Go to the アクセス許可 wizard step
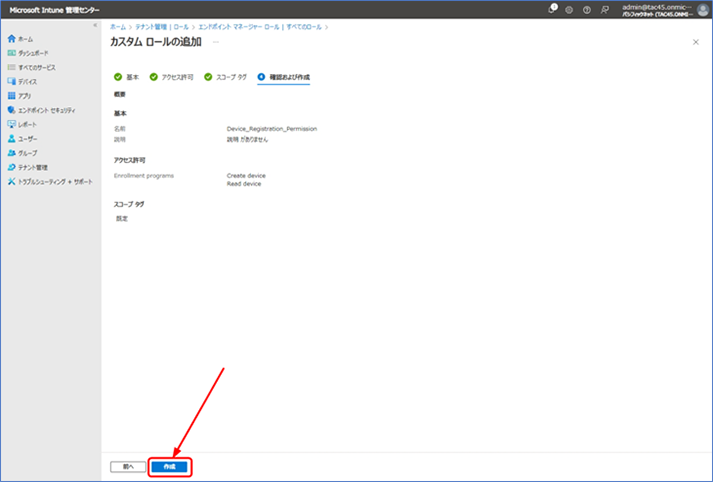 (171, 77)
